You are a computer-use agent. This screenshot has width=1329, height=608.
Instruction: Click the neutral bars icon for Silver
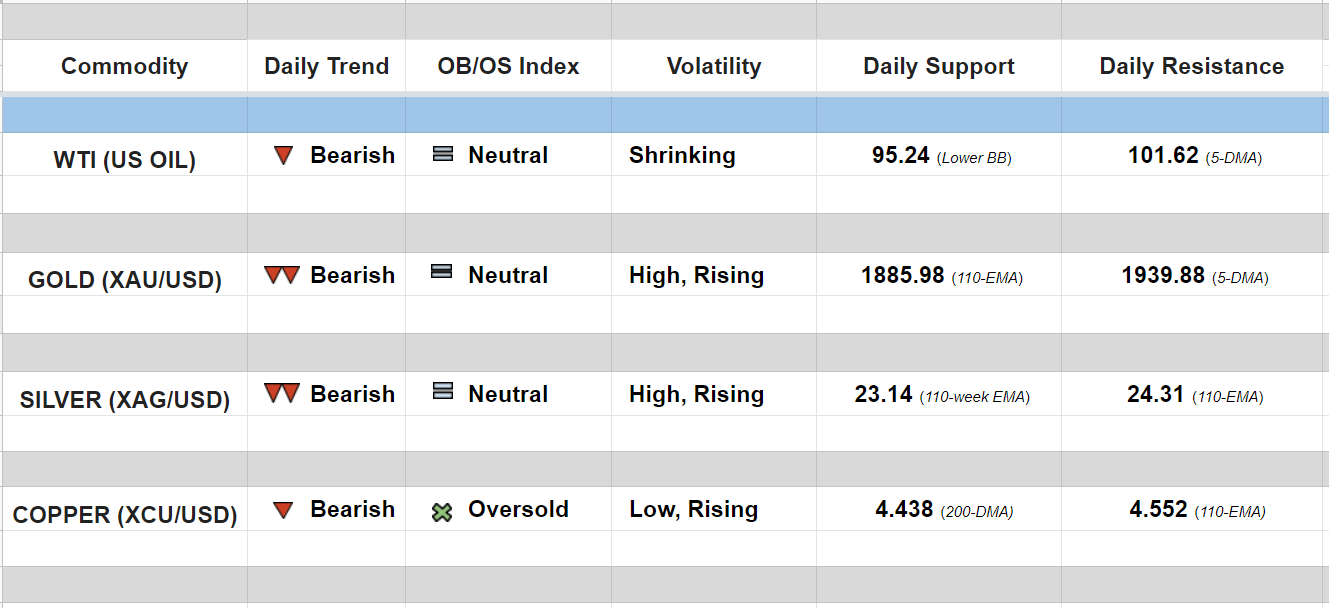coord(443,392)
